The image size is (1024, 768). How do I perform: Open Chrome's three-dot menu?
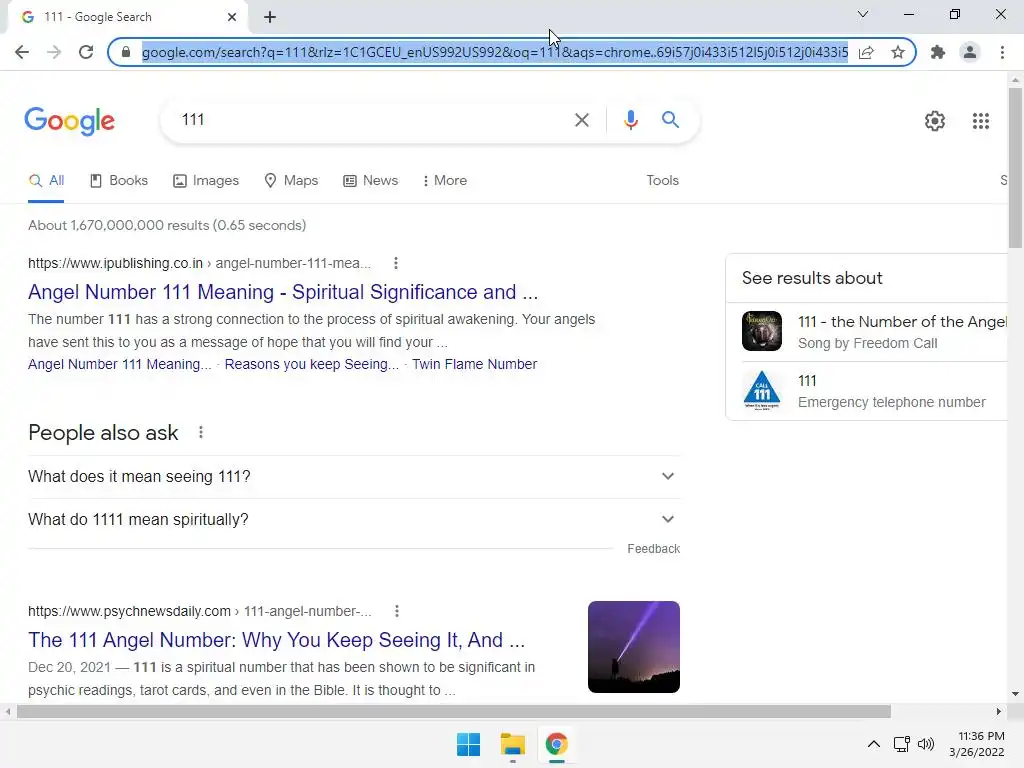coord(1002,52)
